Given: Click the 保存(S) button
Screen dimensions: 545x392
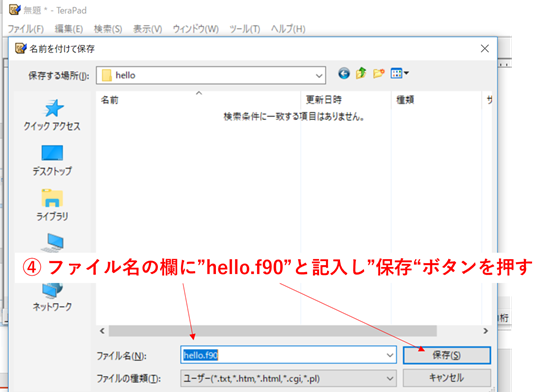Looking at the screenshot, I should point(447,355).
